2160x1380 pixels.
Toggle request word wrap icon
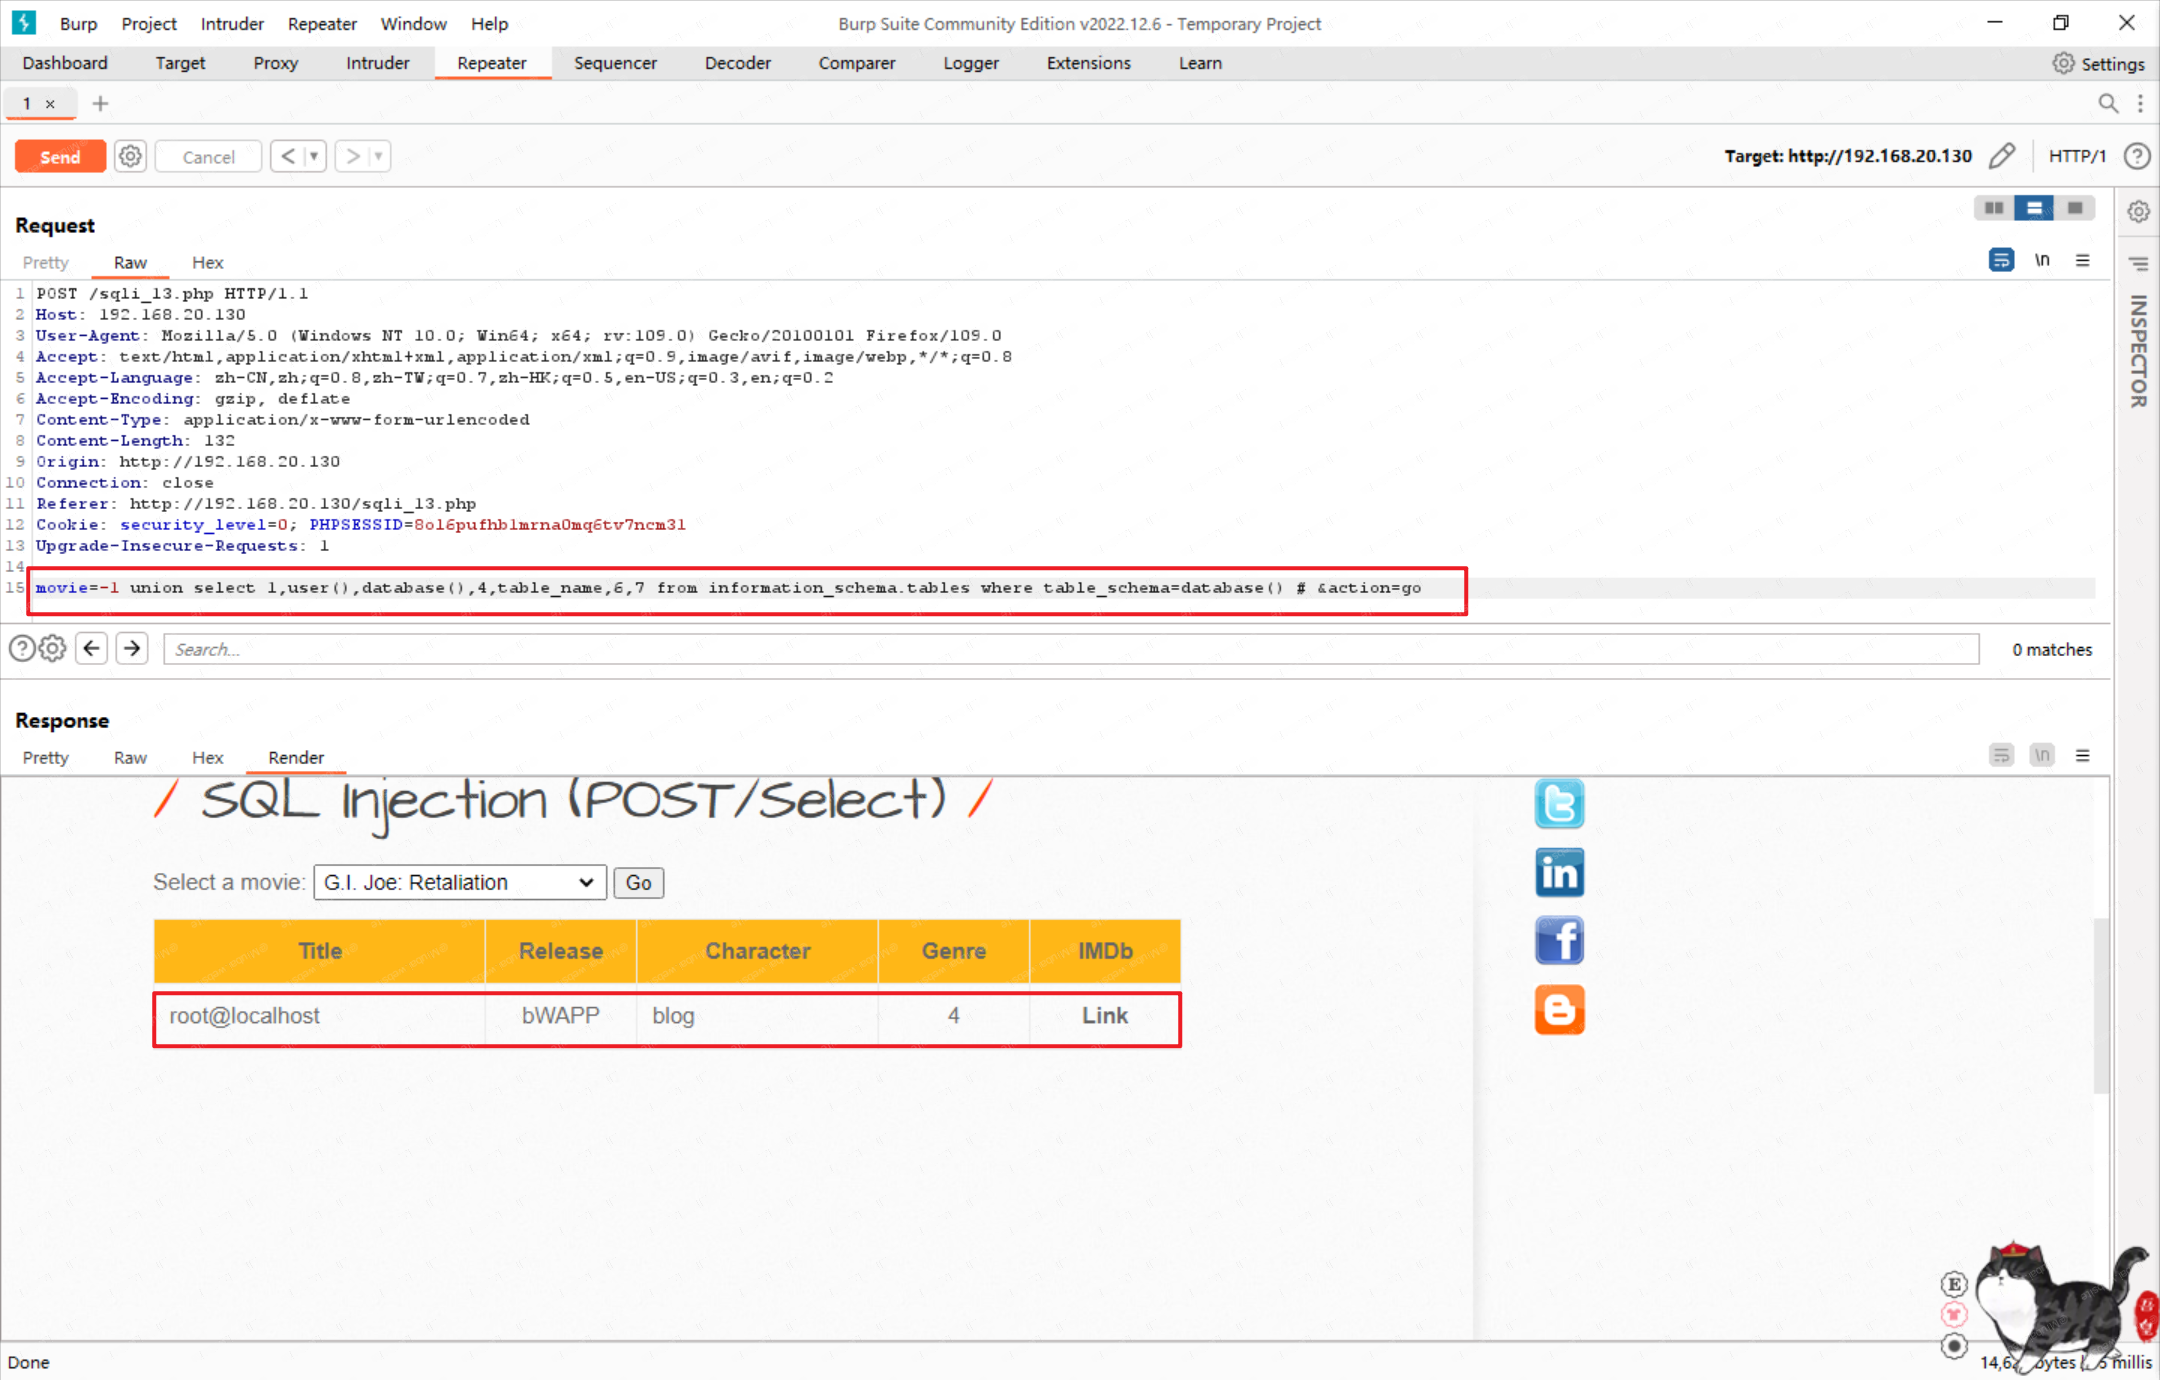point(2001,260)
